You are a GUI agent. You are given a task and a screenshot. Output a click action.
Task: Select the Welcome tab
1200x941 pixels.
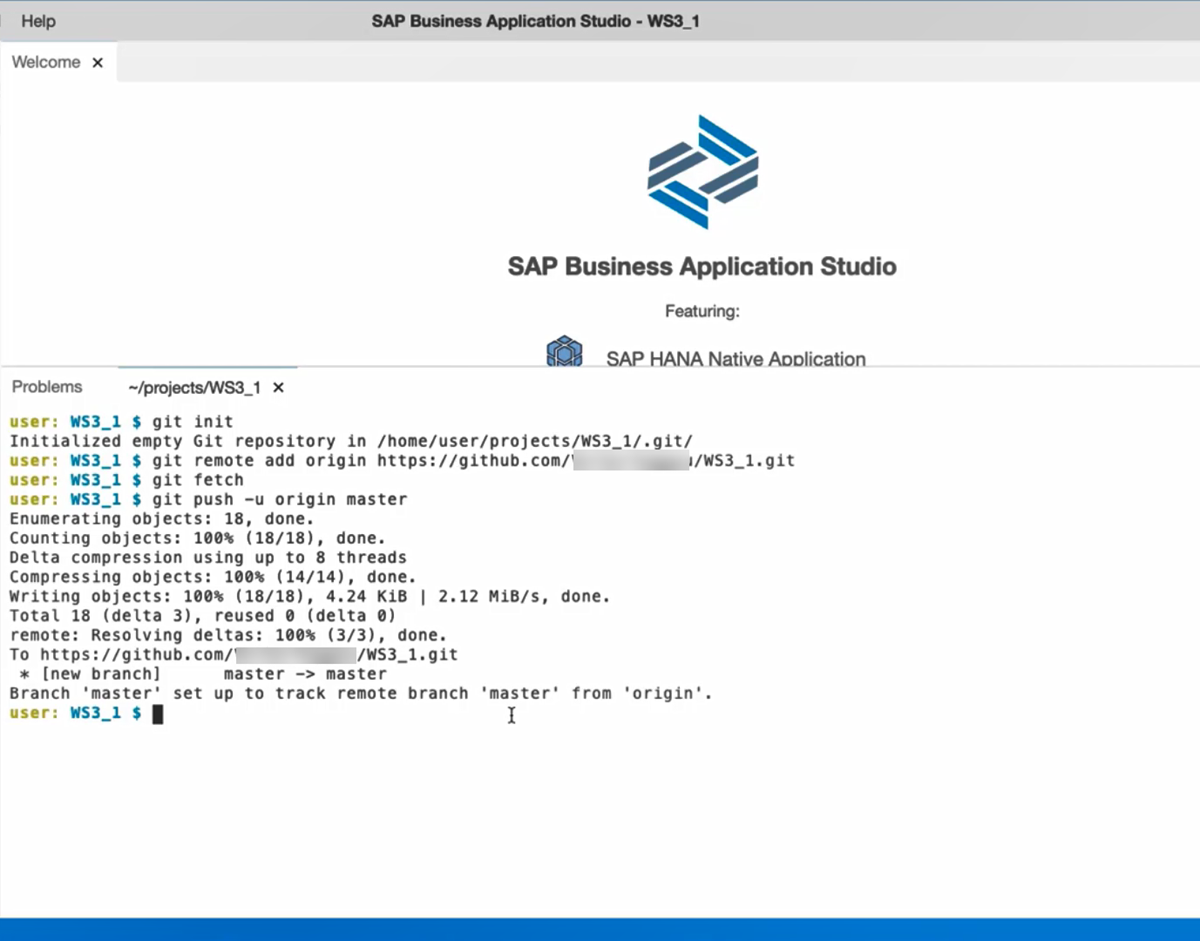tap(46, 62)
